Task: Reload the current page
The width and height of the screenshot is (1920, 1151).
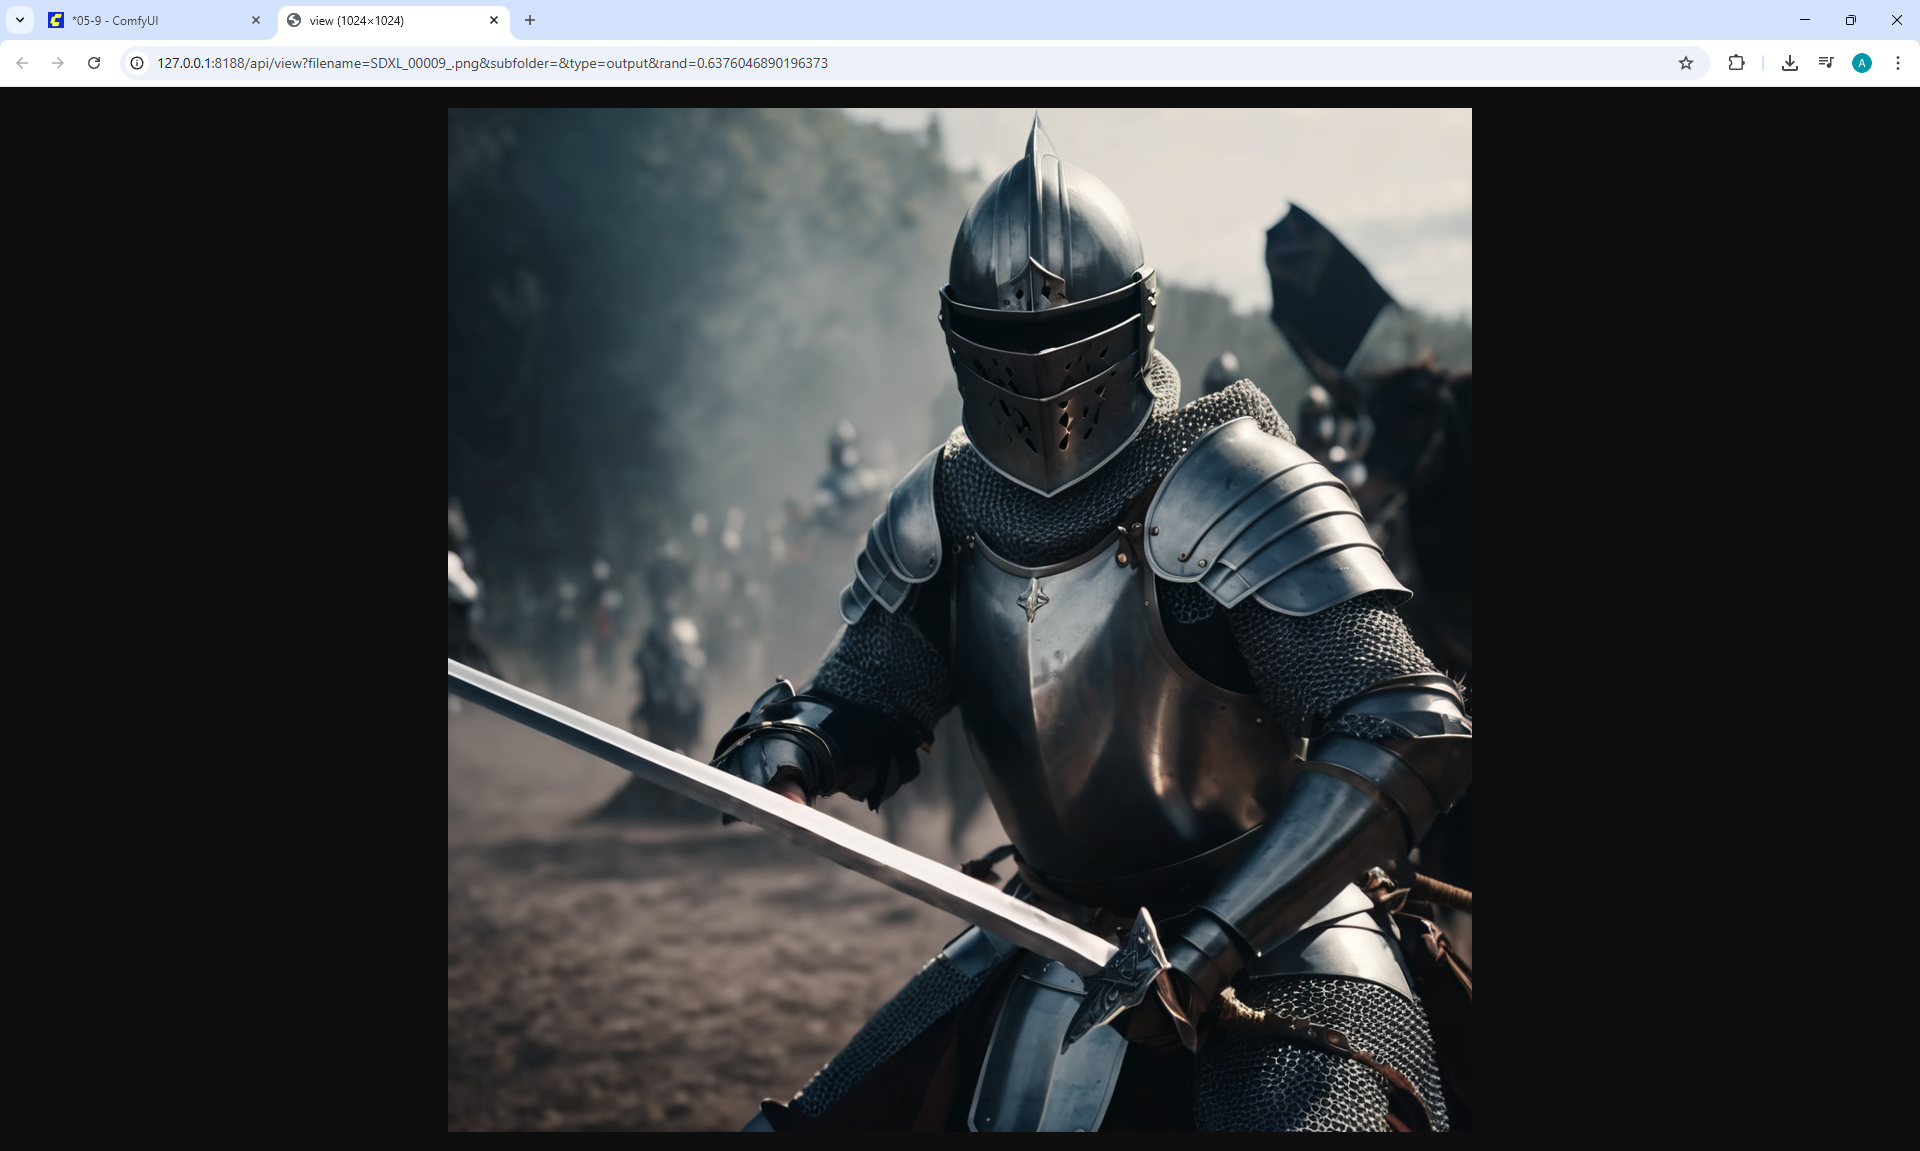Action: coord(94,63)
